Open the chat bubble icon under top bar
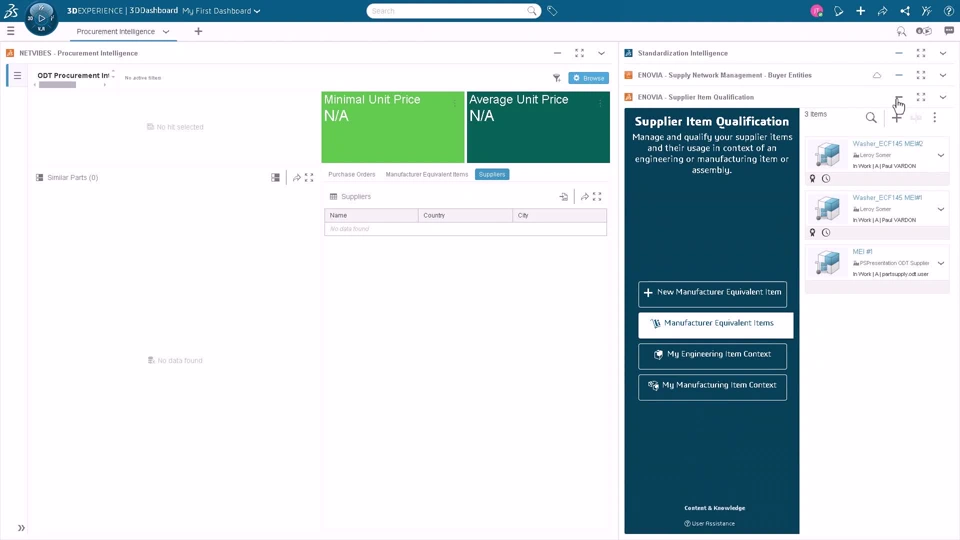Screen dimensions: 960x540 click(x=949, y=31)
